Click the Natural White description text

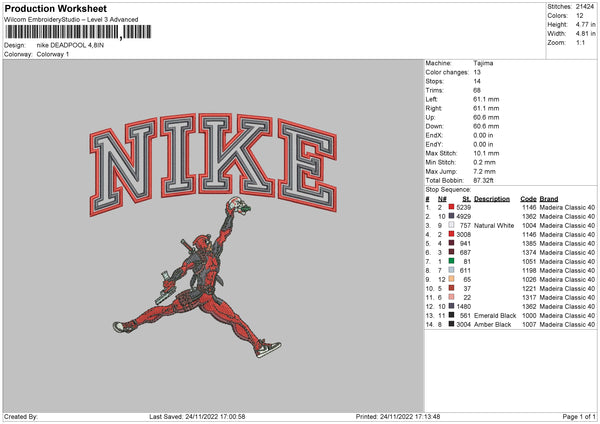494,225
